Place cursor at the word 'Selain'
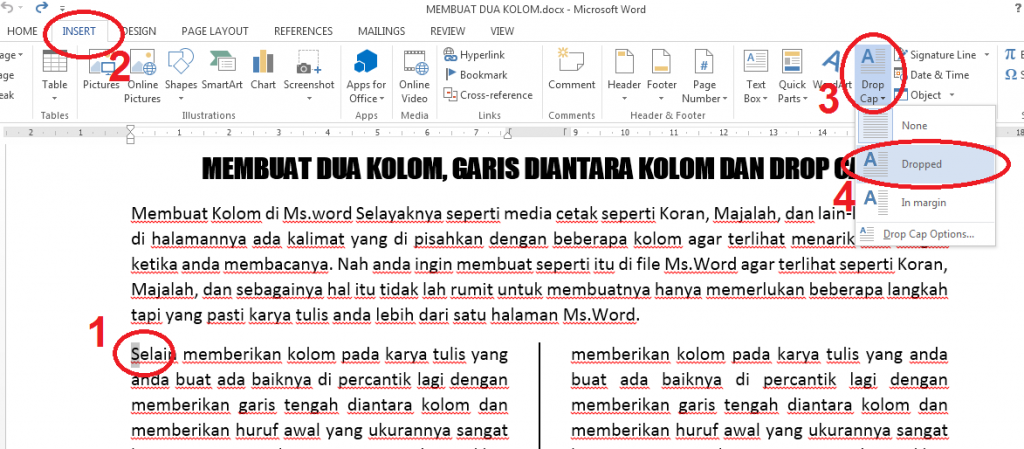The height and width of the screenshot is (449, 1024). click(154, 354)
